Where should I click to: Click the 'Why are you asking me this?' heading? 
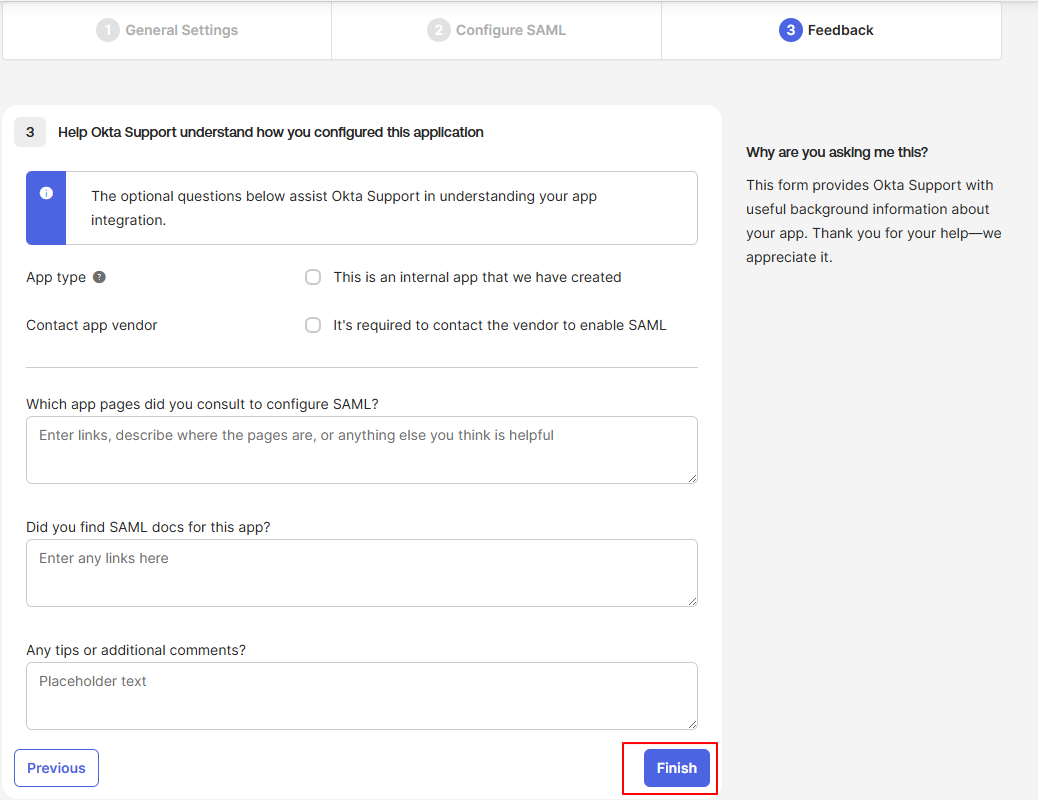tap(837, 152)
